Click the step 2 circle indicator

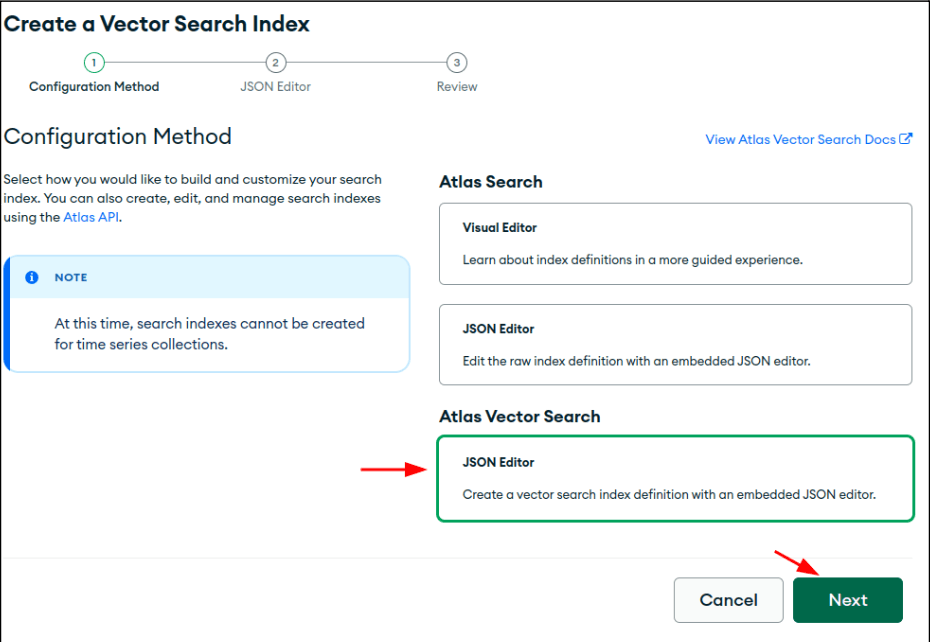click(x=275, y=63)
